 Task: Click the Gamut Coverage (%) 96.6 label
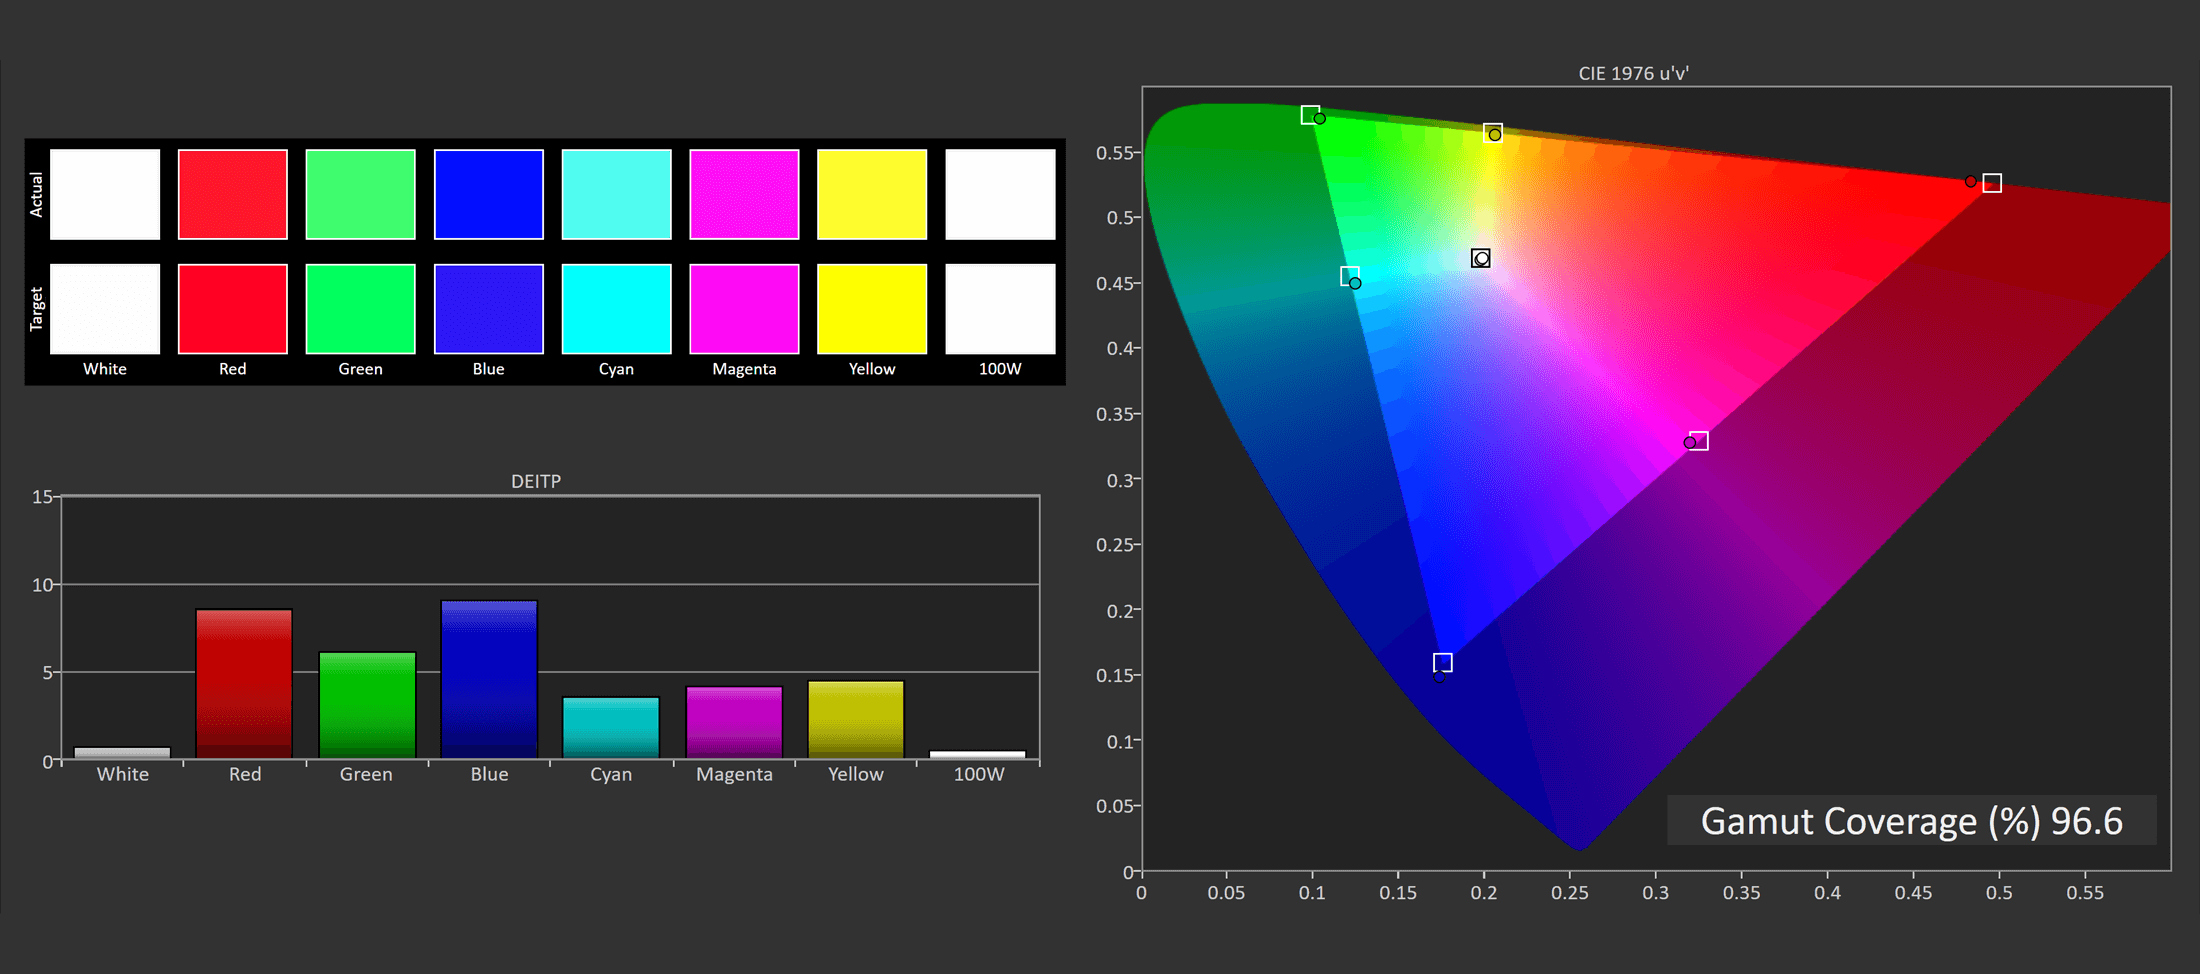point(1911,821)
